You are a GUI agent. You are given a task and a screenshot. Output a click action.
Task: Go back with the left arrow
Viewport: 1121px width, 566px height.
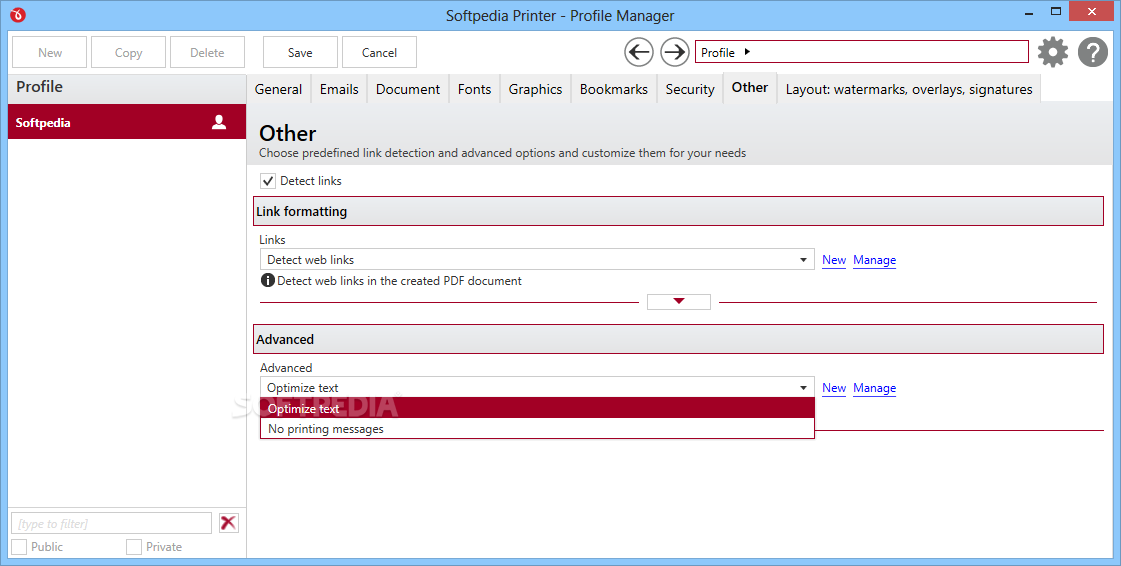click(638, 52)
